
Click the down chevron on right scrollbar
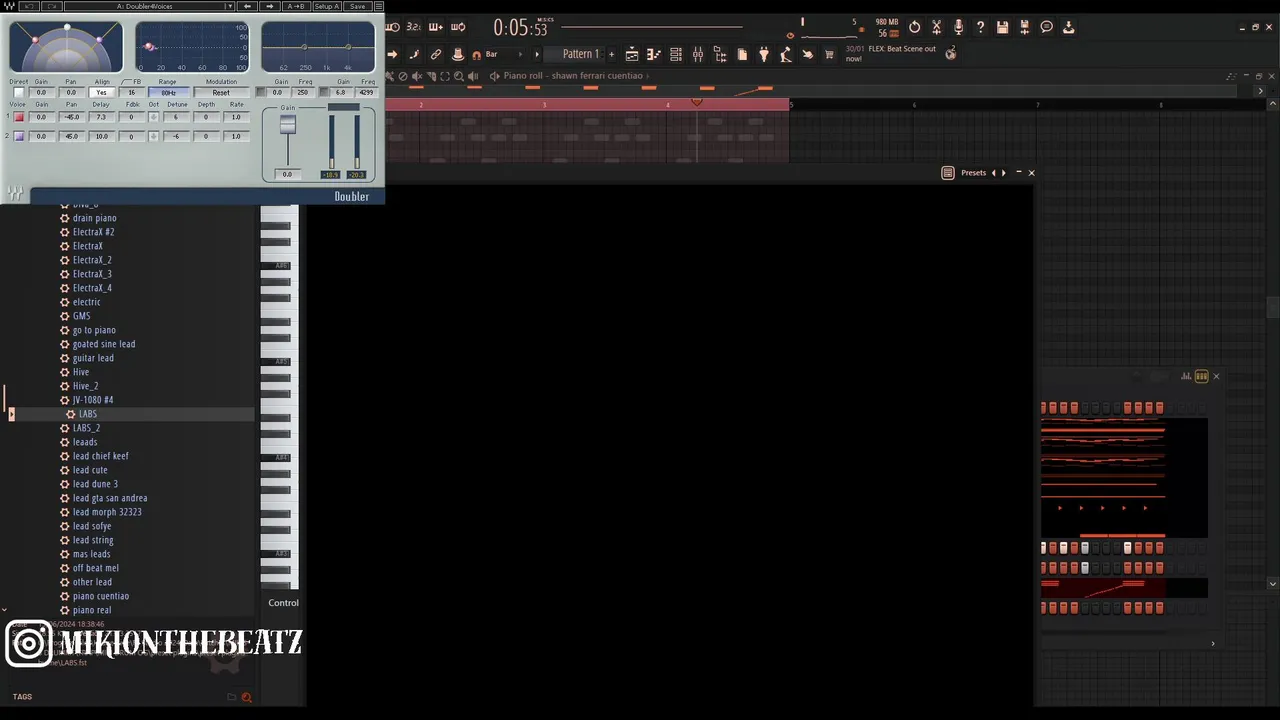pyautogui.click(x=1272, y=583)
